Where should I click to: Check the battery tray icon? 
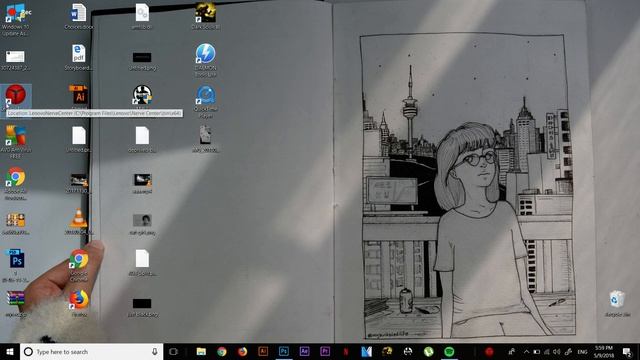(x=537, y=352)
